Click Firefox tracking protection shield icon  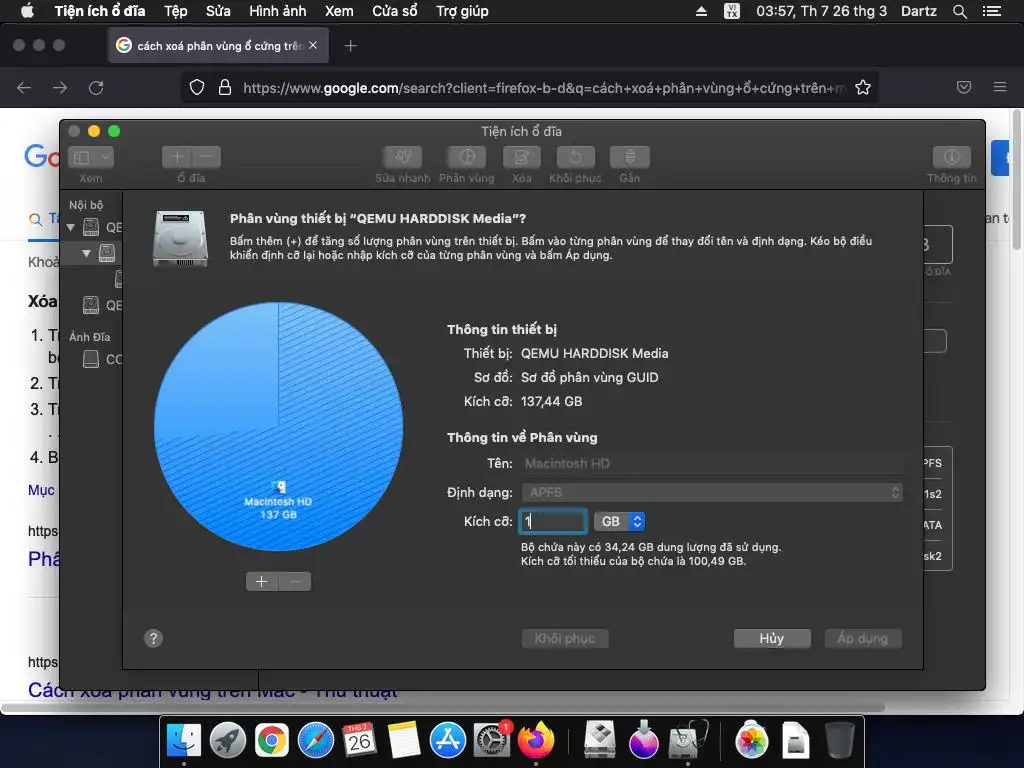[x=197, y=88]
